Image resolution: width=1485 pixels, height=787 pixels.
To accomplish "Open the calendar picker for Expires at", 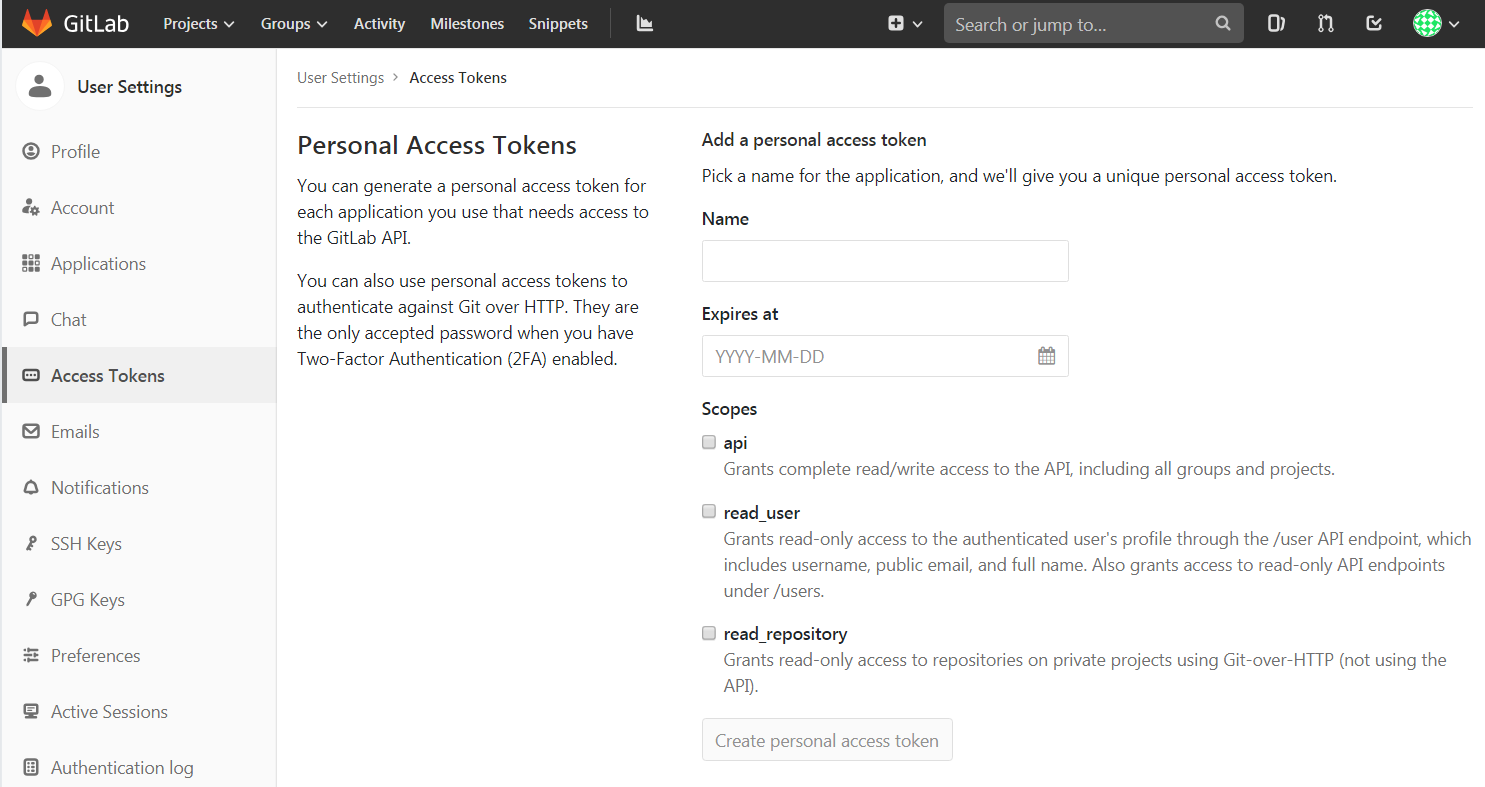I will (1046, 355).
